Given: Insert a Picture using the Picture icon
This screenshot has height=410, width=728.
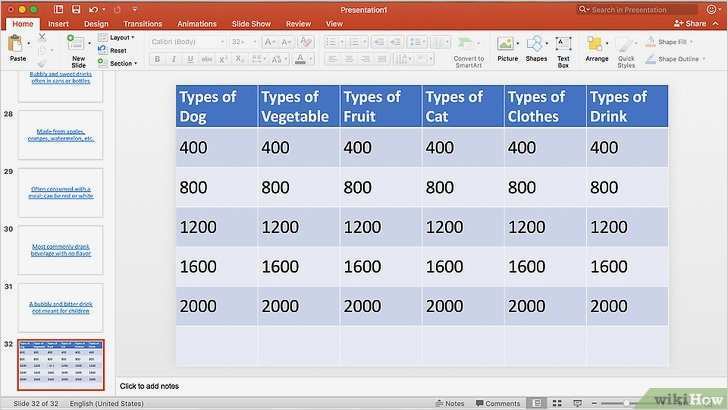Looking at the screenshot, I should 505,44.
